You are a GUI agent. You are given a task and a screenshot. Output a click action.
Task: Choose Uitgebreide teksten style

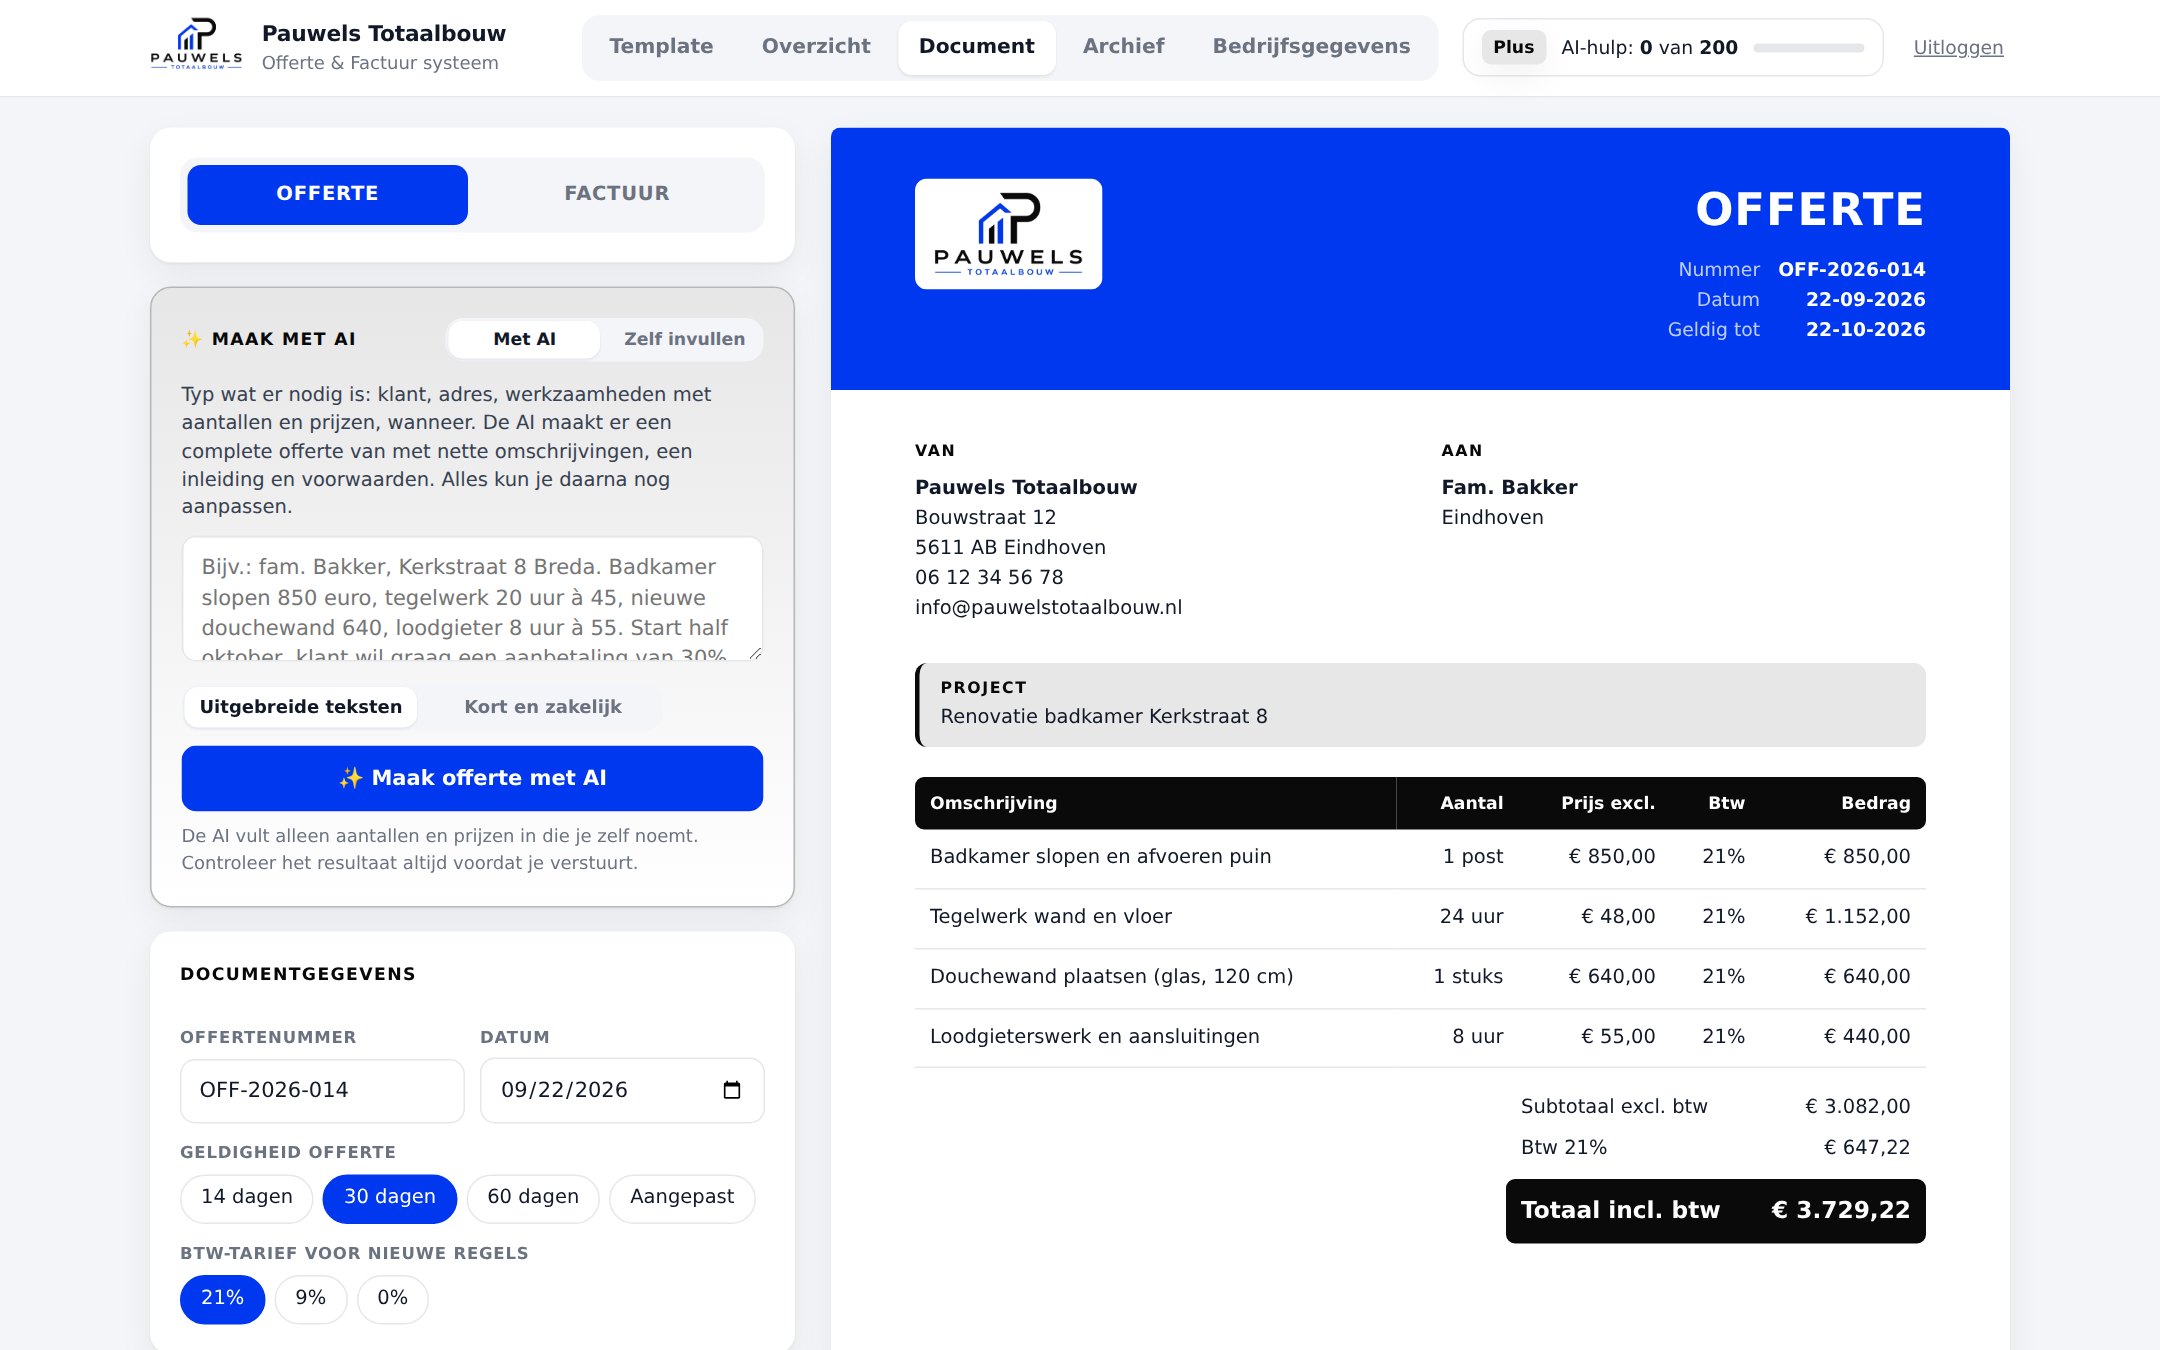[301, 707]
